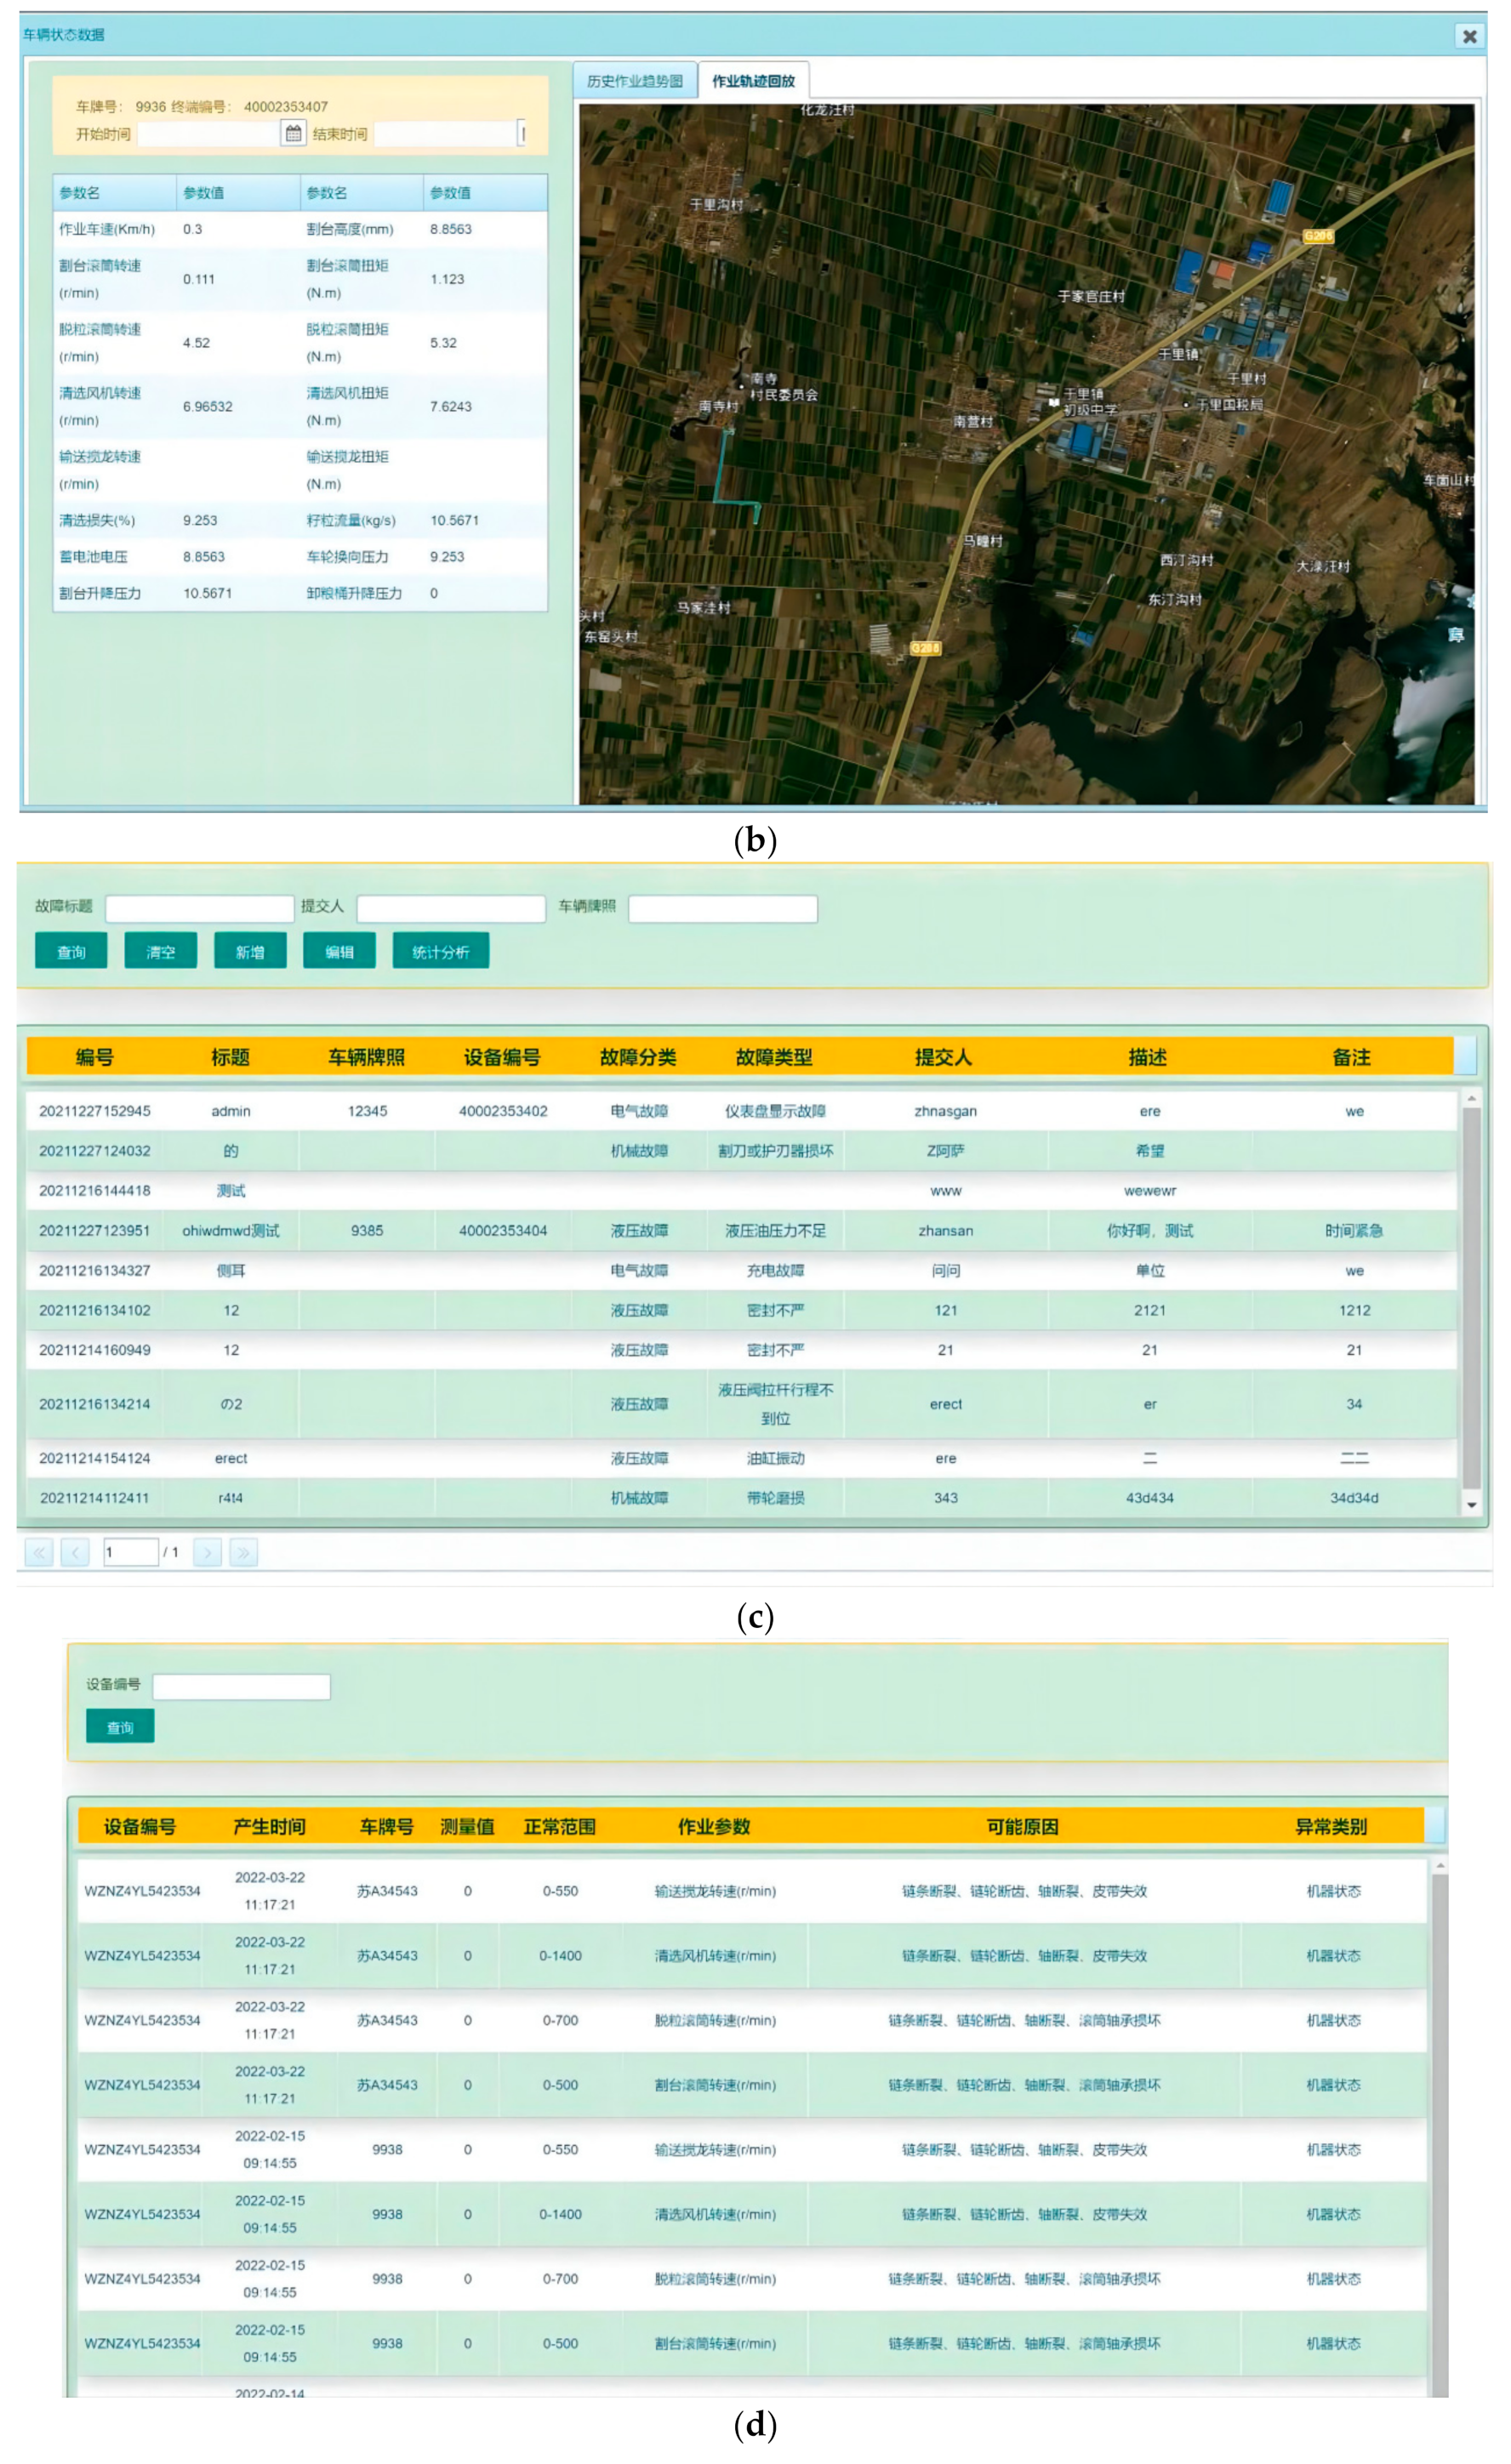Click the 编辑 button
Viewport: 1511px width, 2464px height.
pyautogui.click(x=339, y=951)
